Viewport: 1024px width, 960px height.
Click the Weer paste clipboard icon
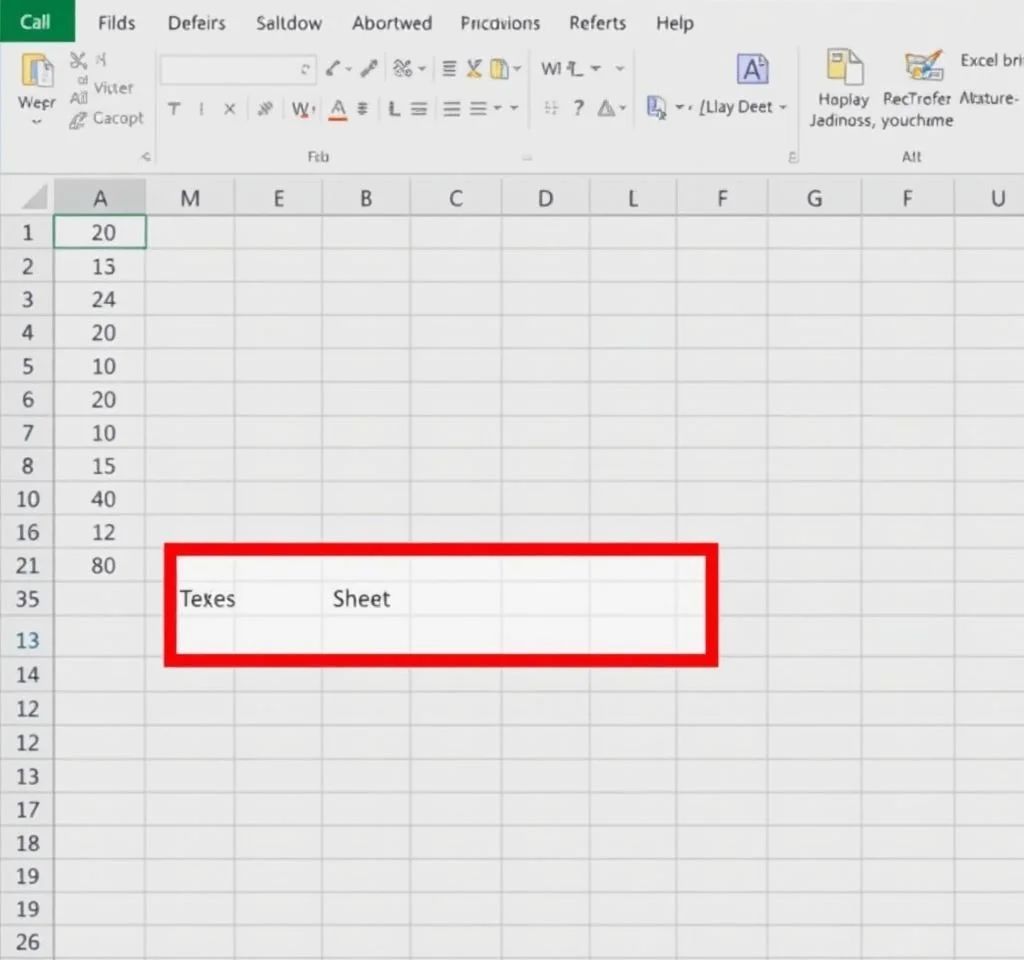click(37, 72)
